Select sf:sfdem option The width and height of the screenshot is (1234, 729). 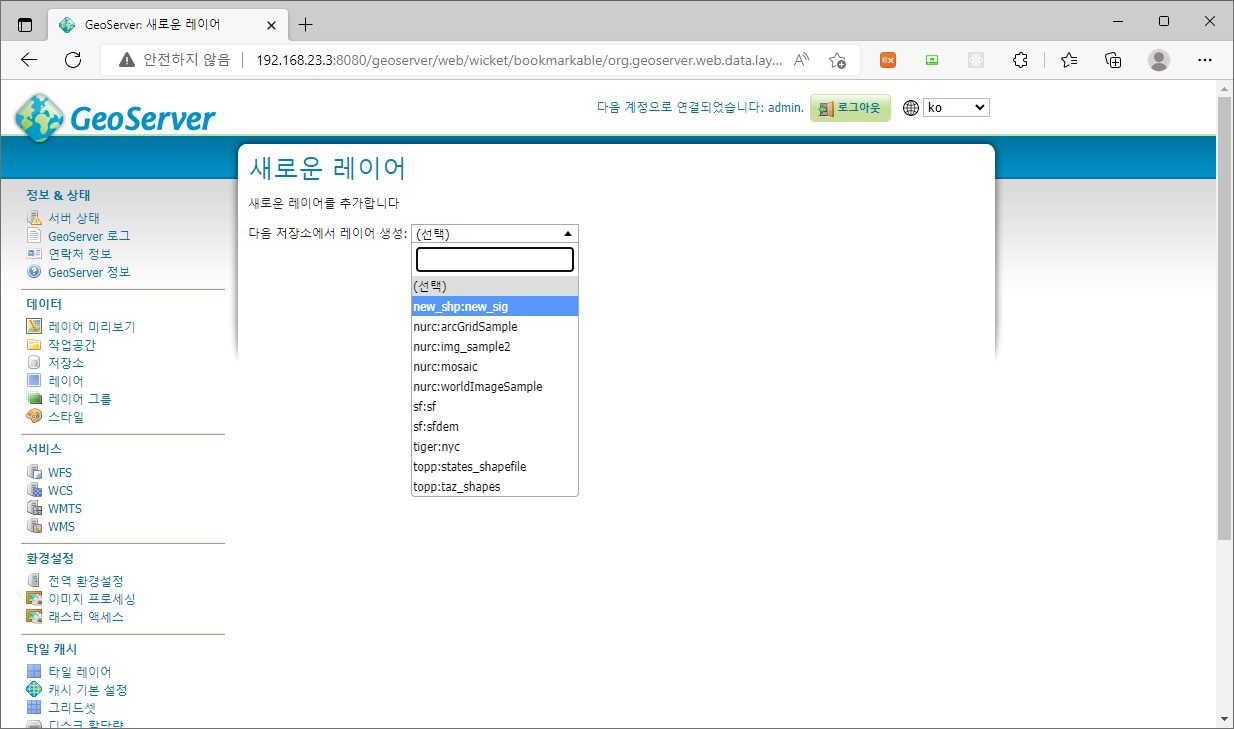[x=495, y=427]
